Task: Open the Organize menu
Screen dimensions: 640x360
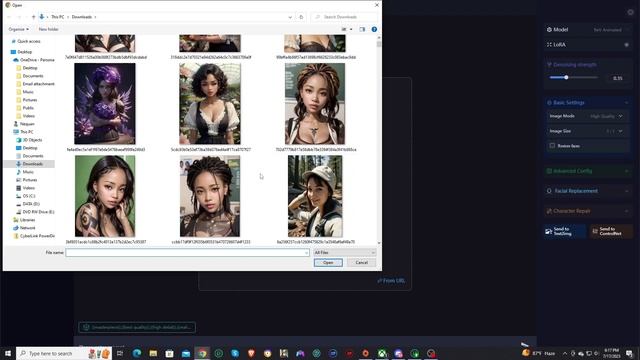Action: click(18, 29)
